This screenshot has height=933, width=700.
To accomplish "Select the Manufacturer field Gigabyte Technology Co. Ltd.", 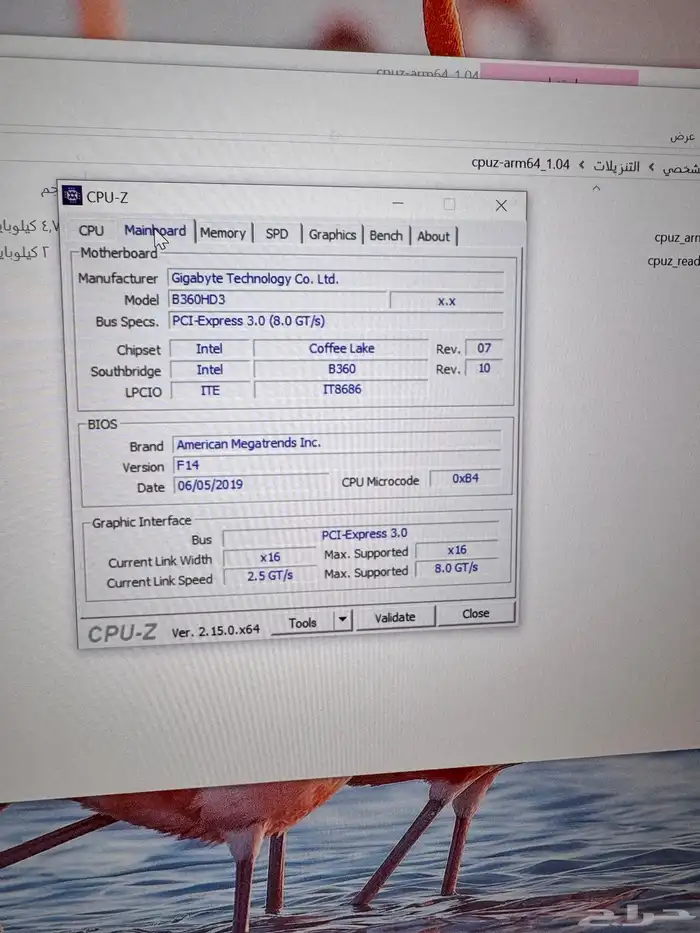I will coord(336,279).
